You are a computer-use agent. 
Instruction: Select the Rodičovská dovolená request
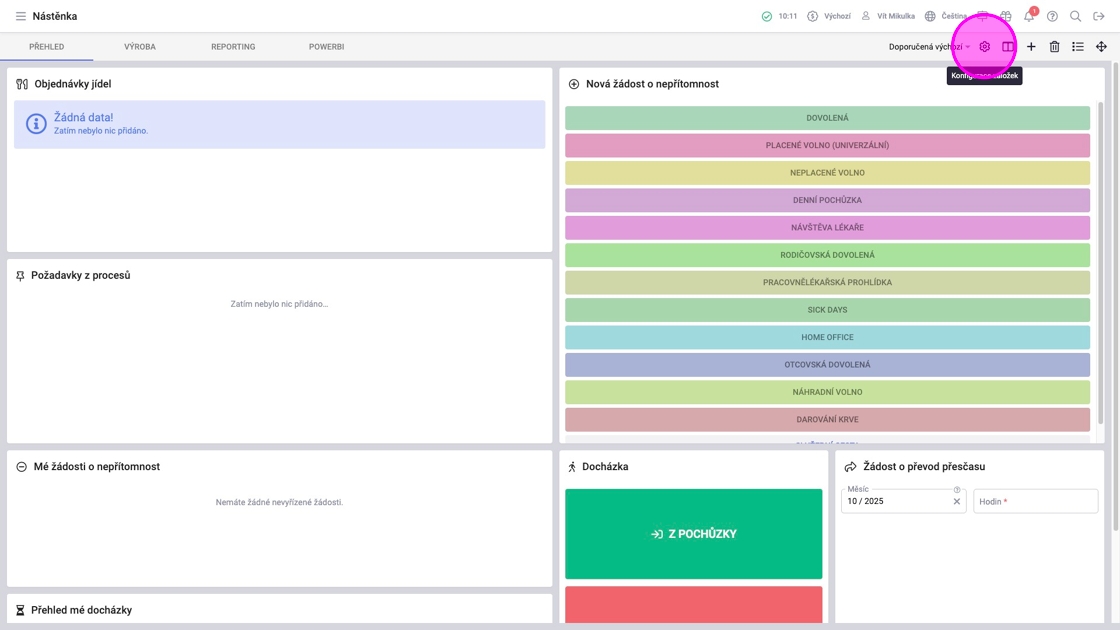point(827,255)
